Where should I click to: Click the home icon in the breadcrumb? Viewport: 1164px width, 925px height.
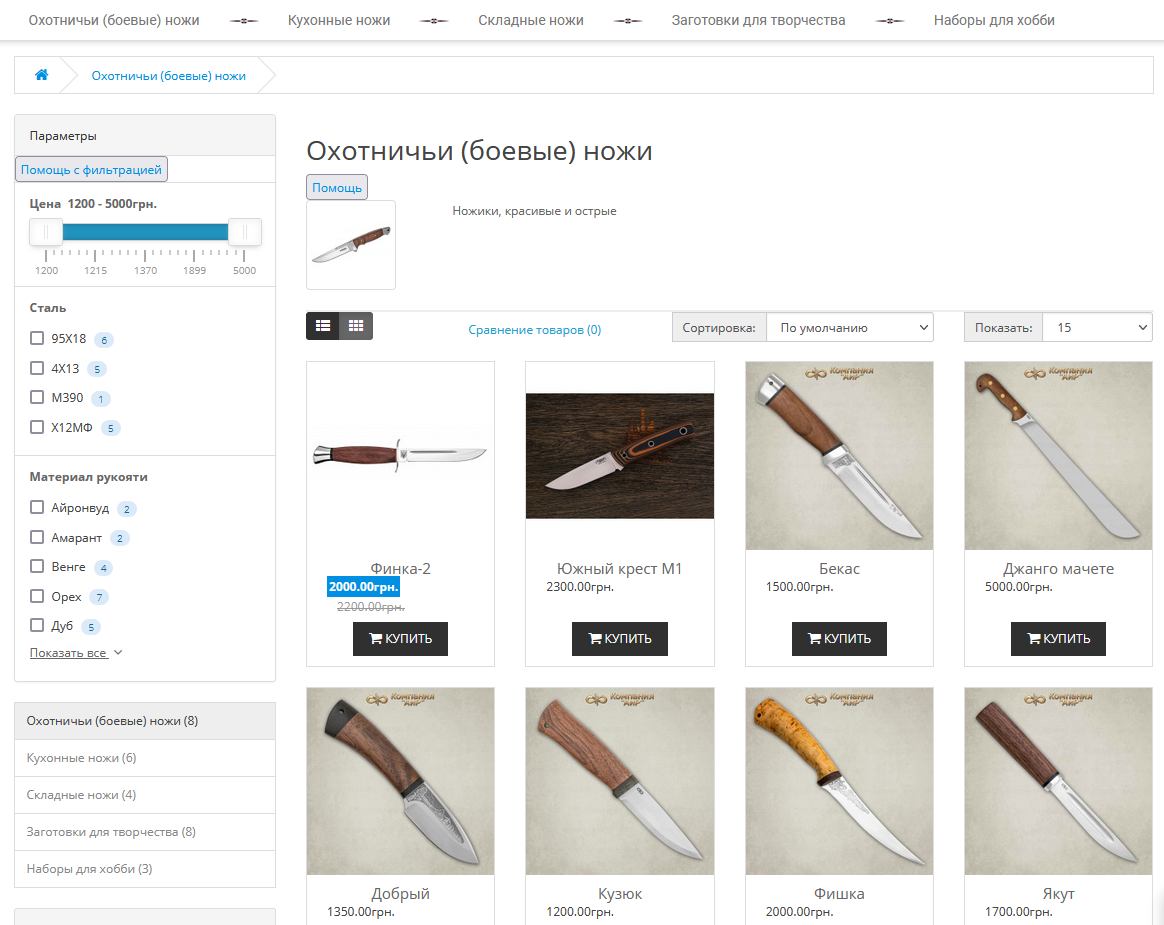[x=41, y=74]
